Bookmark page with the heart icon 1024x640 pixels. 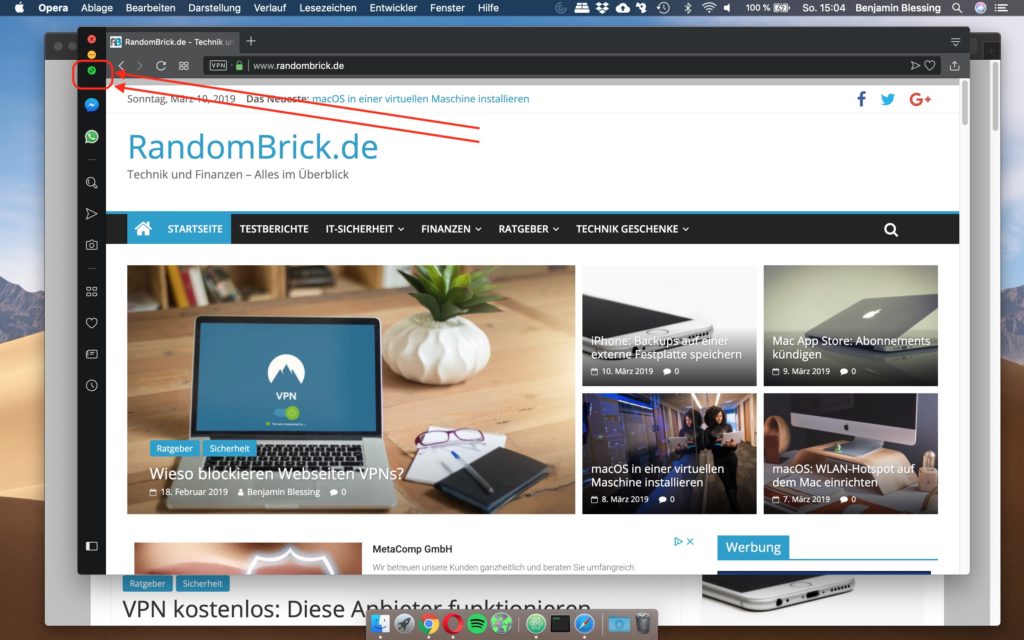click(930, 65)
